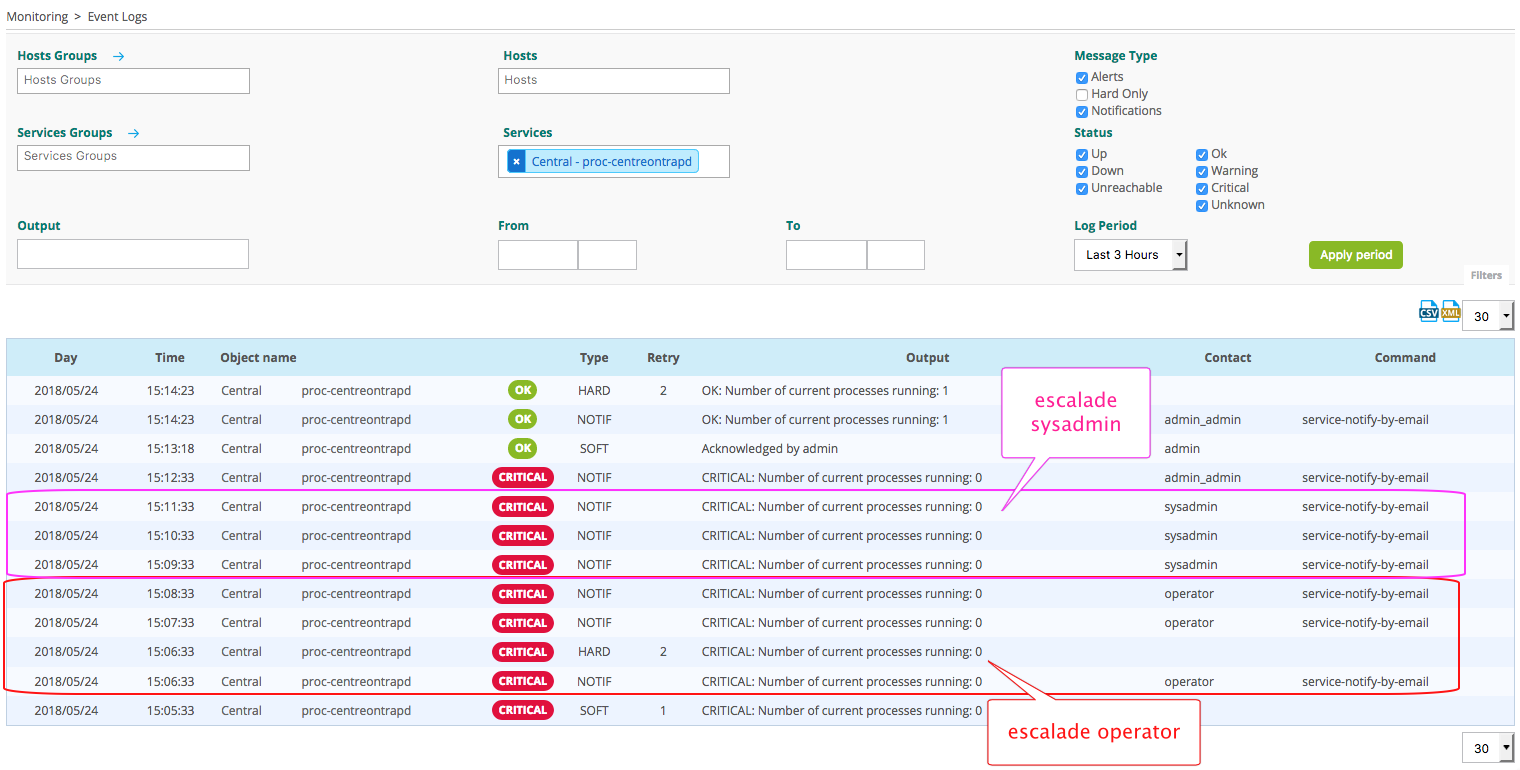The width and height of the screenshot is (1520, 770).
Task: Uncheck the Unreachable status filter
Action: tap(1082, 189)
